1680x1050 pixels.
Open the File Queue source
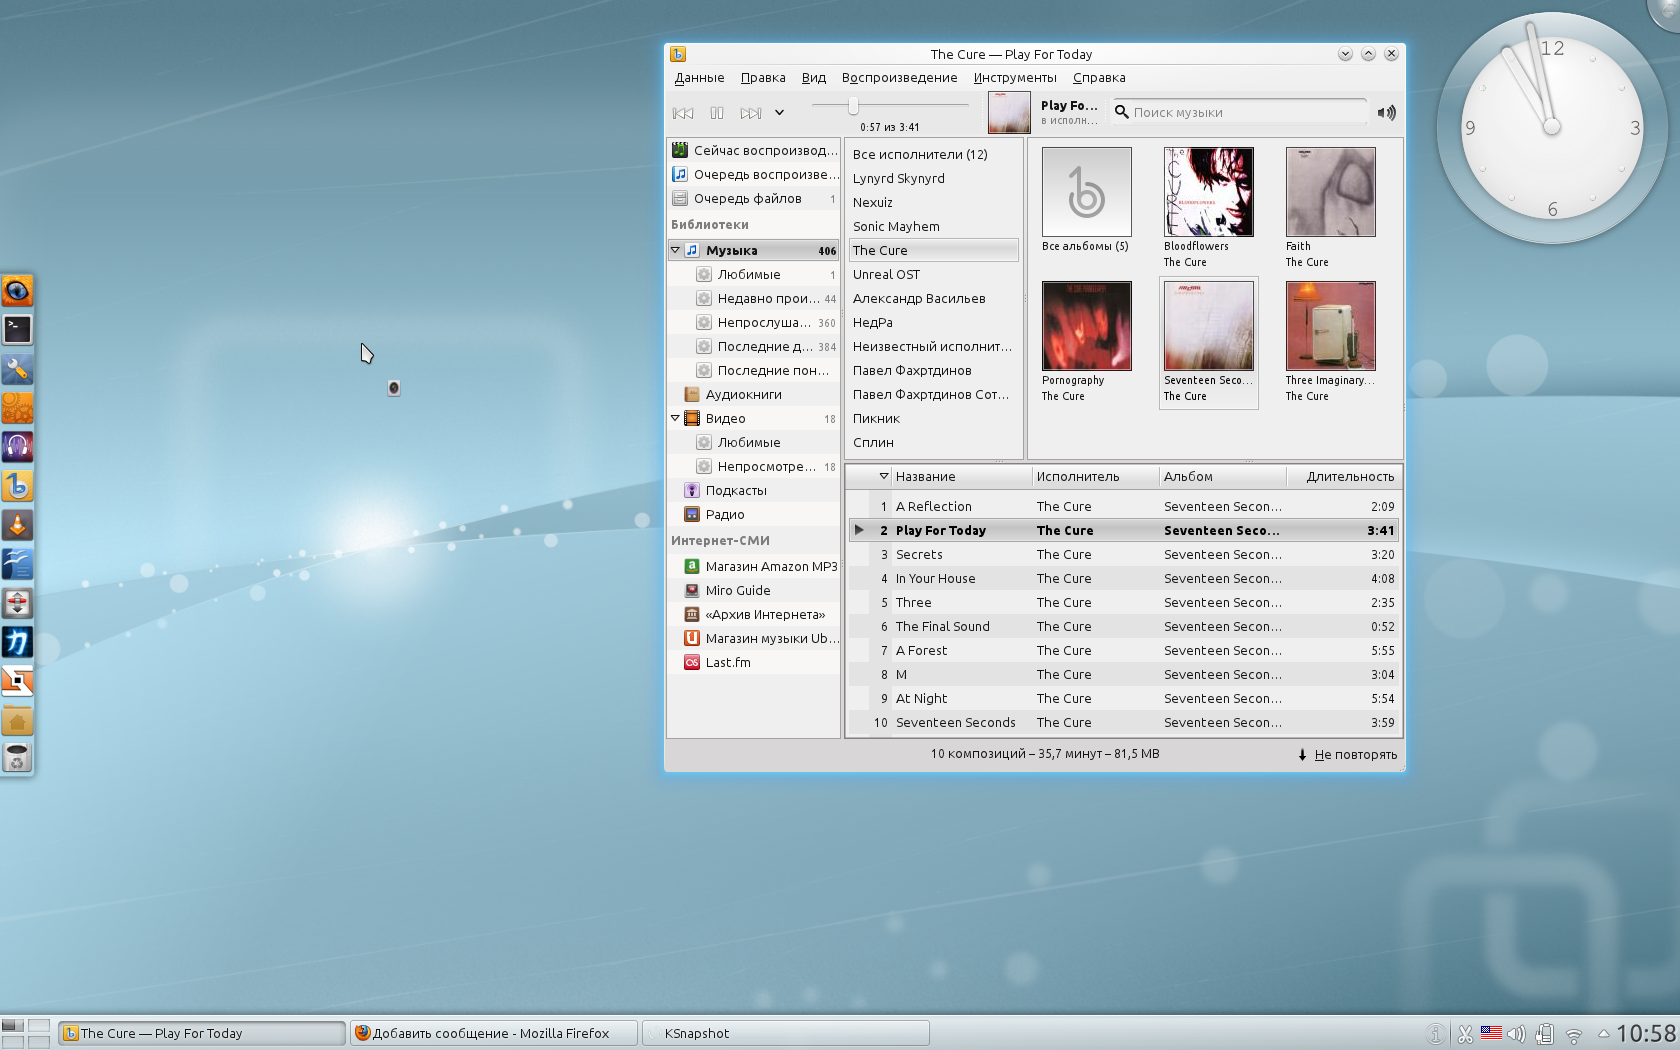tap(754, 198)
